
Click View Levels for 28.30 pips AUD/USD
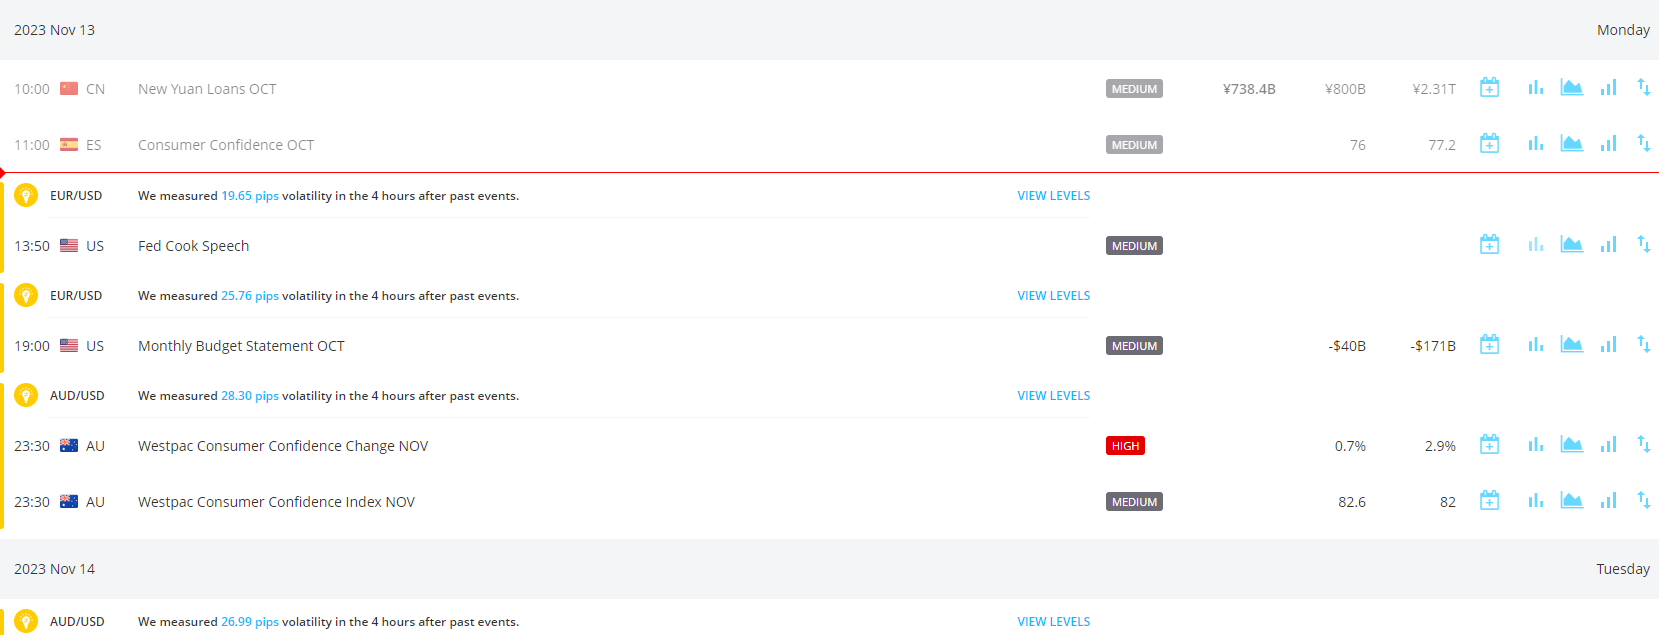1053,396
